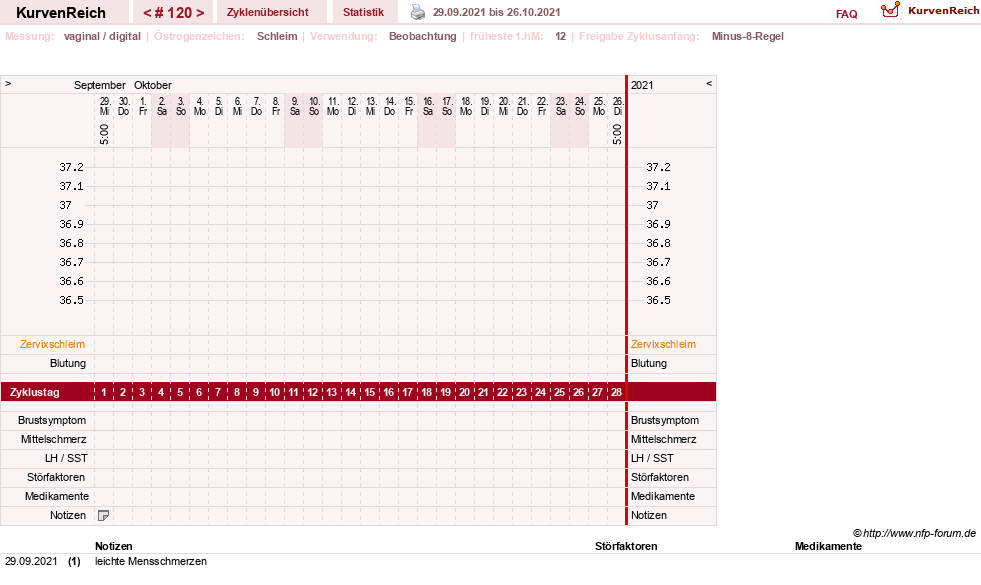Go to previous cycle with the left arrow

(147, 13)
